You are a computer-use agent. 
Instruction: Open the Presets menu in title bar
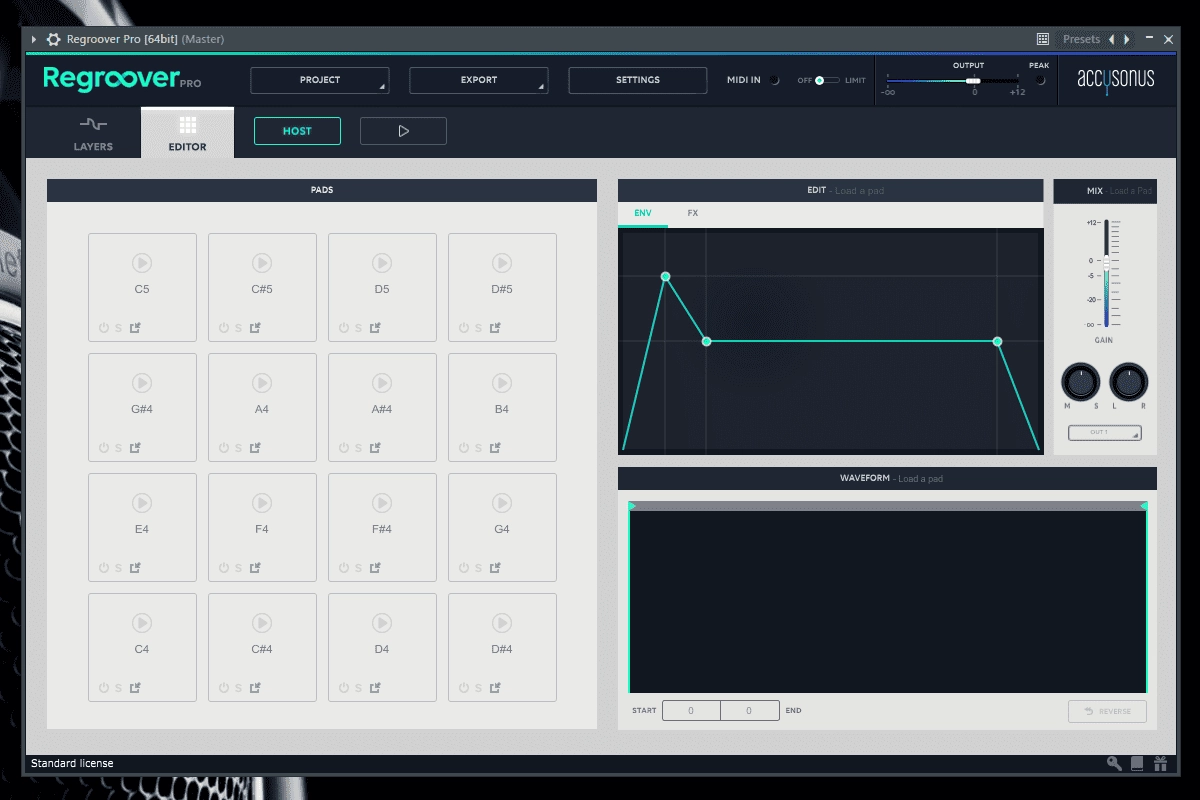pos(1081,39)
